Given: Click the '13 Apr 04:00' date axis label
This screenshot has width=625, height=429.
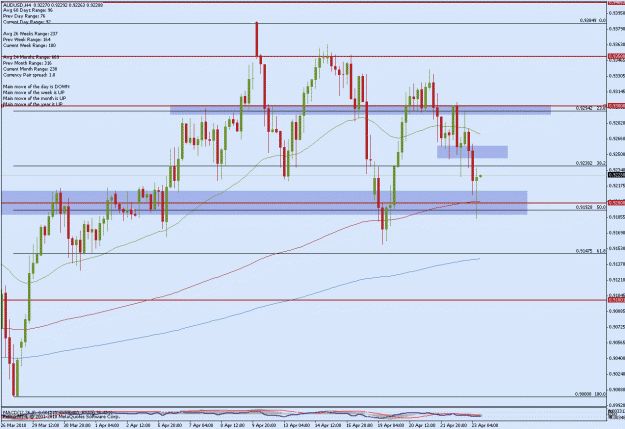Looking at the screenshot, I should (x=296, y=425).
